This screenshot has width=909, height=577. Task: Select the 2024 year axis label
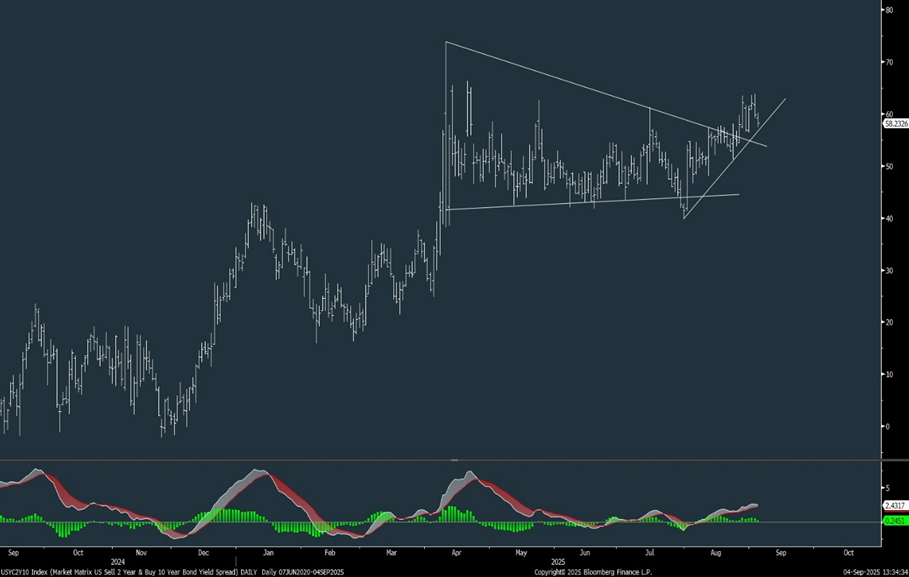pyautogui.click(x=119, y=560)
